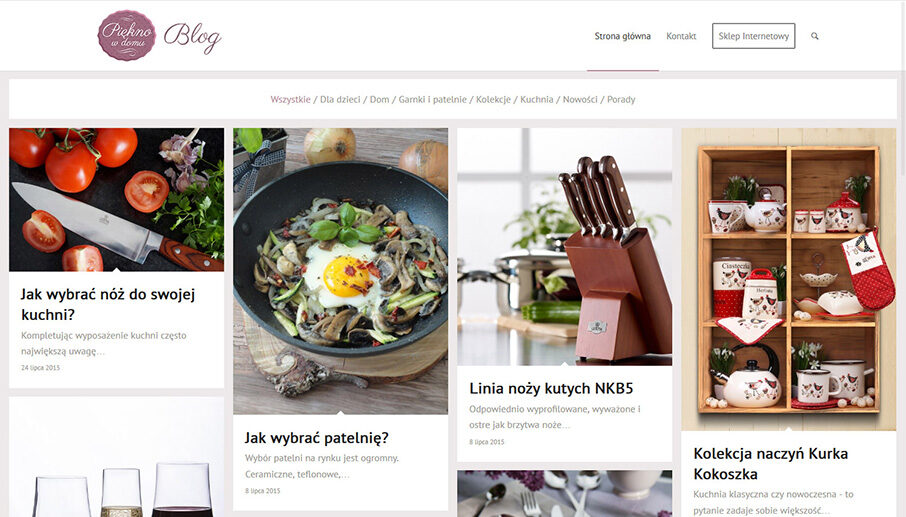Filter posts by Dla dzieci

coord(340,99)
